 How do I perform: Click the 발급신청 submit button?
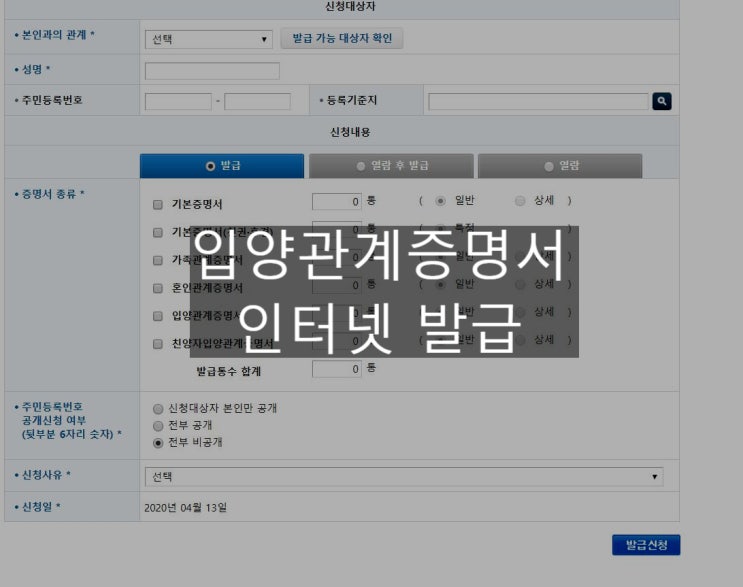[x=646, y=545]
